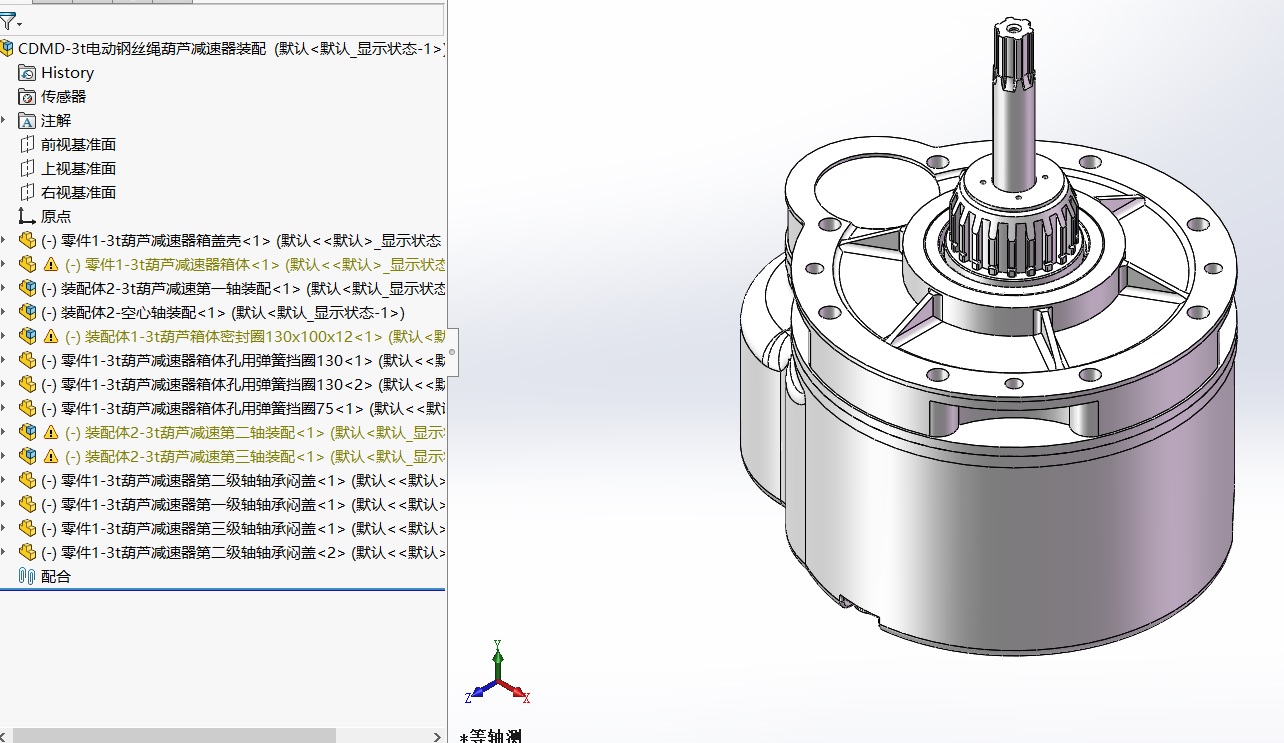Click the warning triangle on 密封圈130x100x12<1>
This screenshot has height=743, width=1284.
click(x=51, y=336)
